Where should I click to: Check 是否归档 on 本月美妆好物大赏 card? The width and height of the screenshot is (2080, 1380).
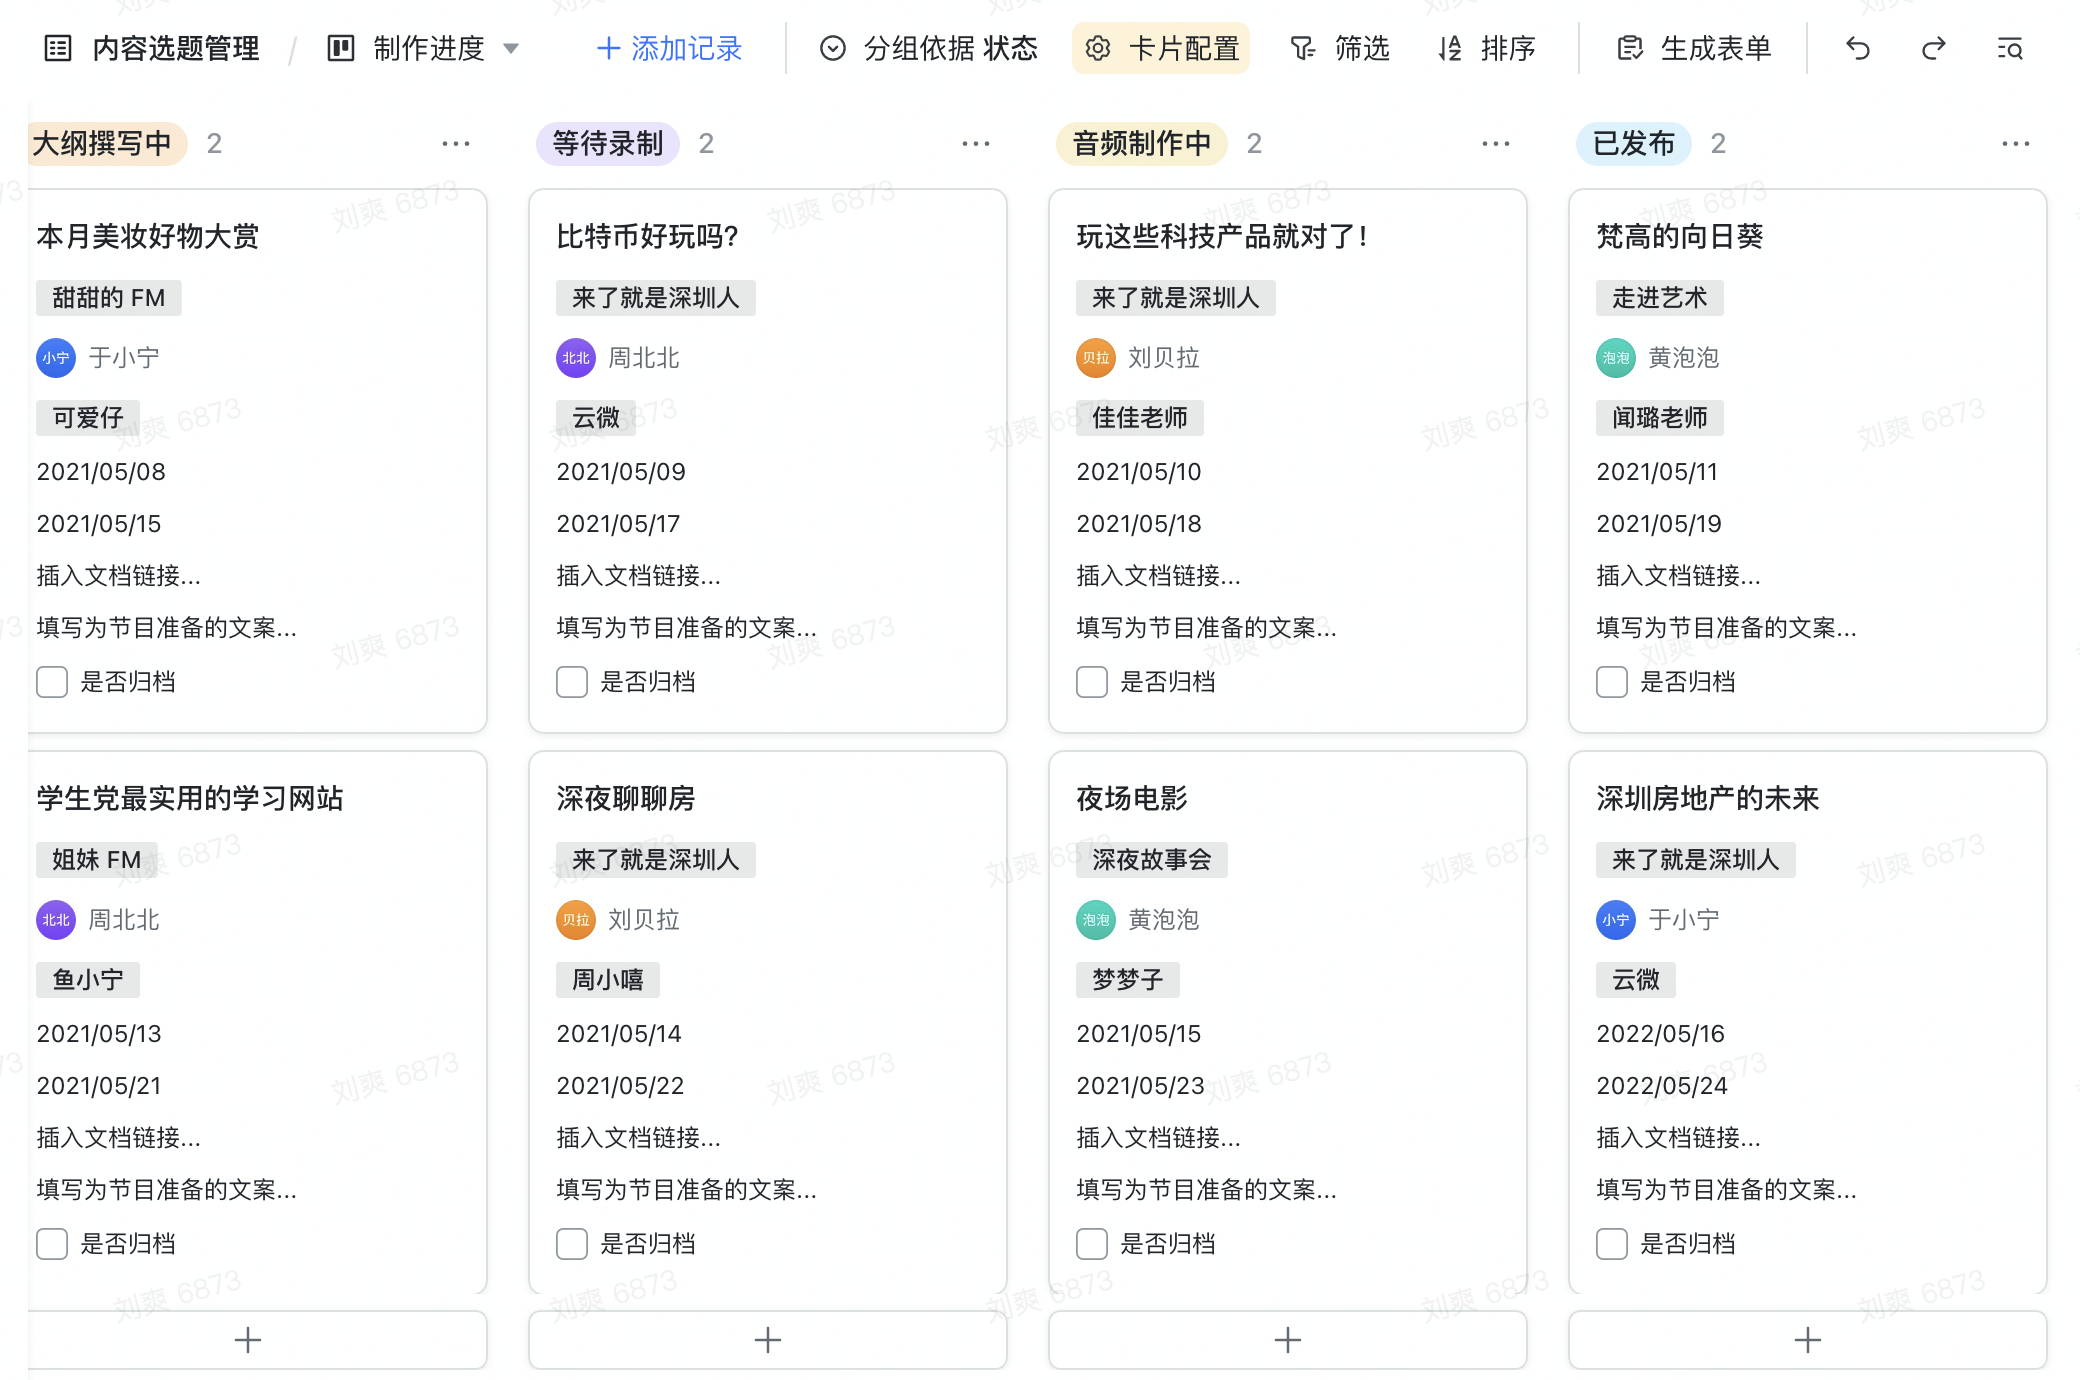coord(52,682)
